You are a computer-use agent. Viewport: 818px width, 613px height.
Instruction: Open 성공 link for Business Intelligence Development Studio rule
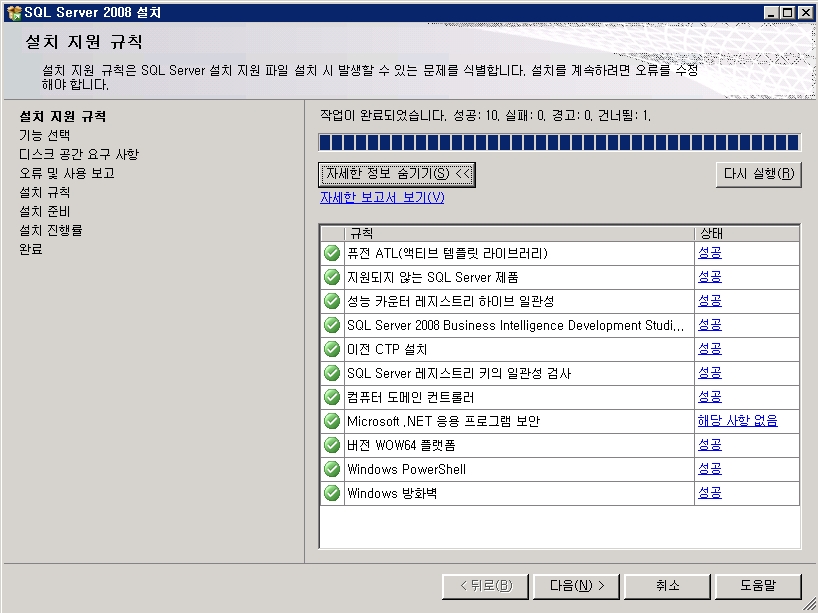coord(709,325)
